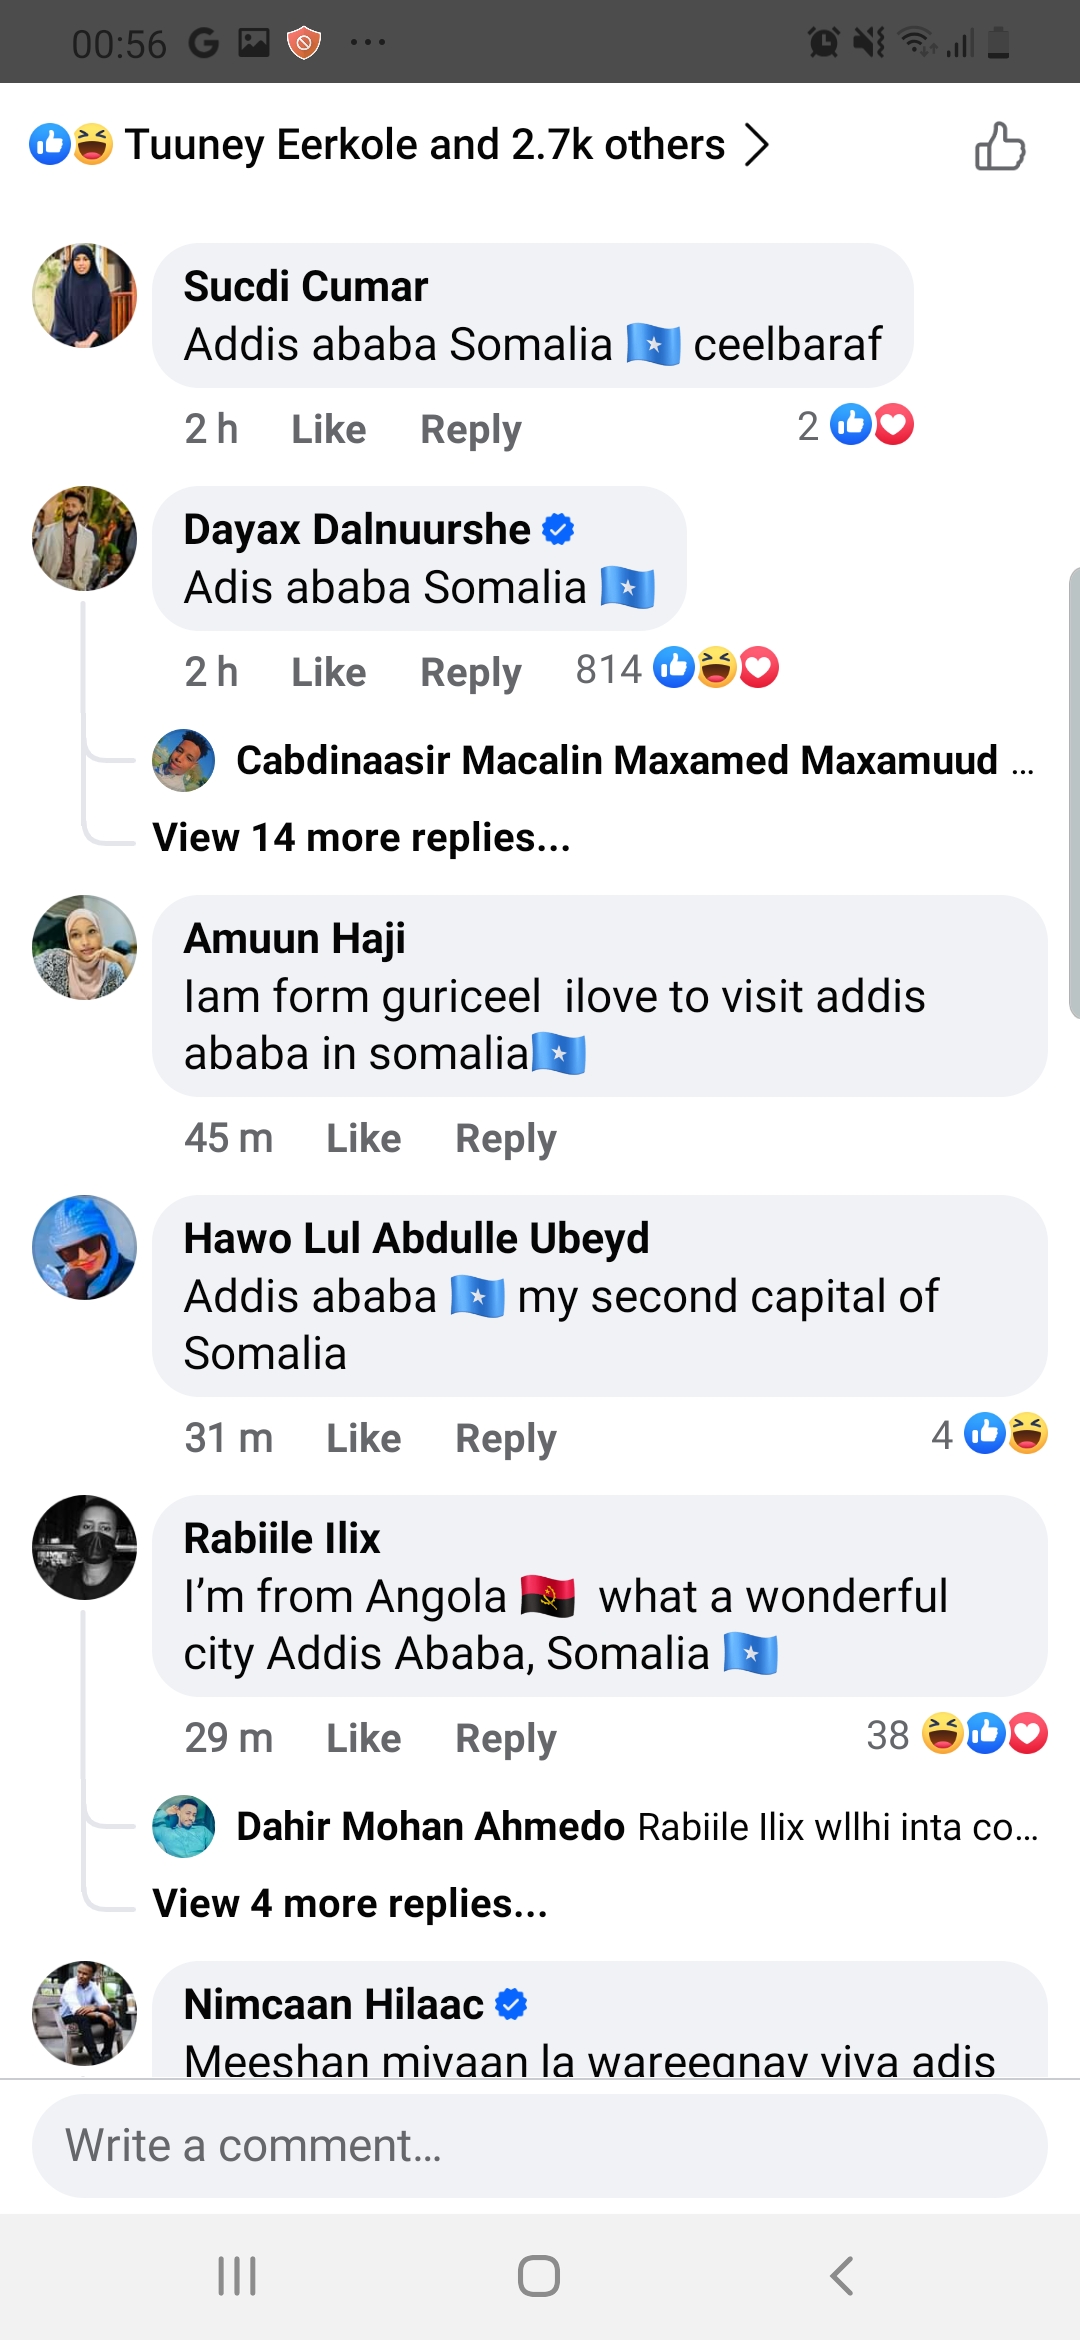1080x2340 pixels.
Task: Tap the thumbs-up like icon at top right
Action: point(1000,147)
